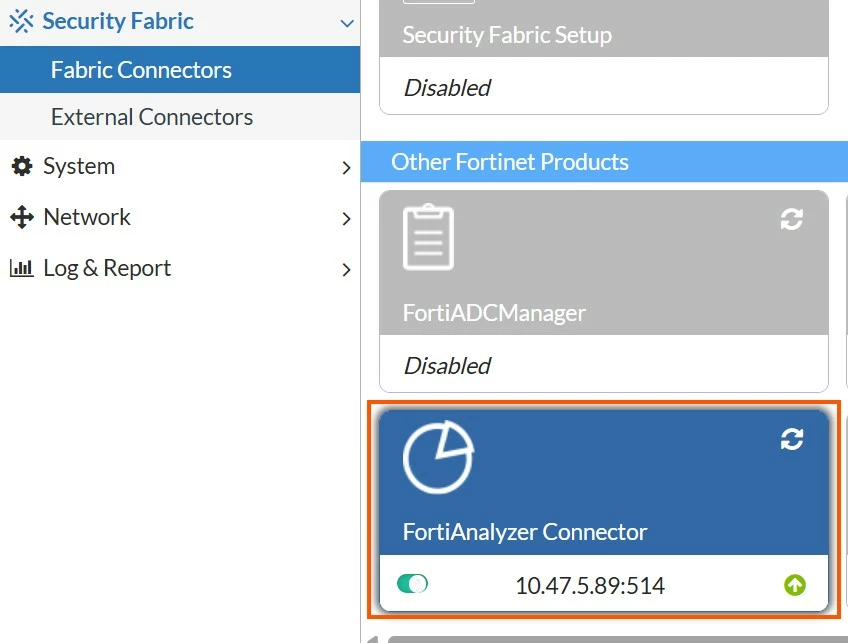Open Fabric Connectors menu item

point(180,70)
